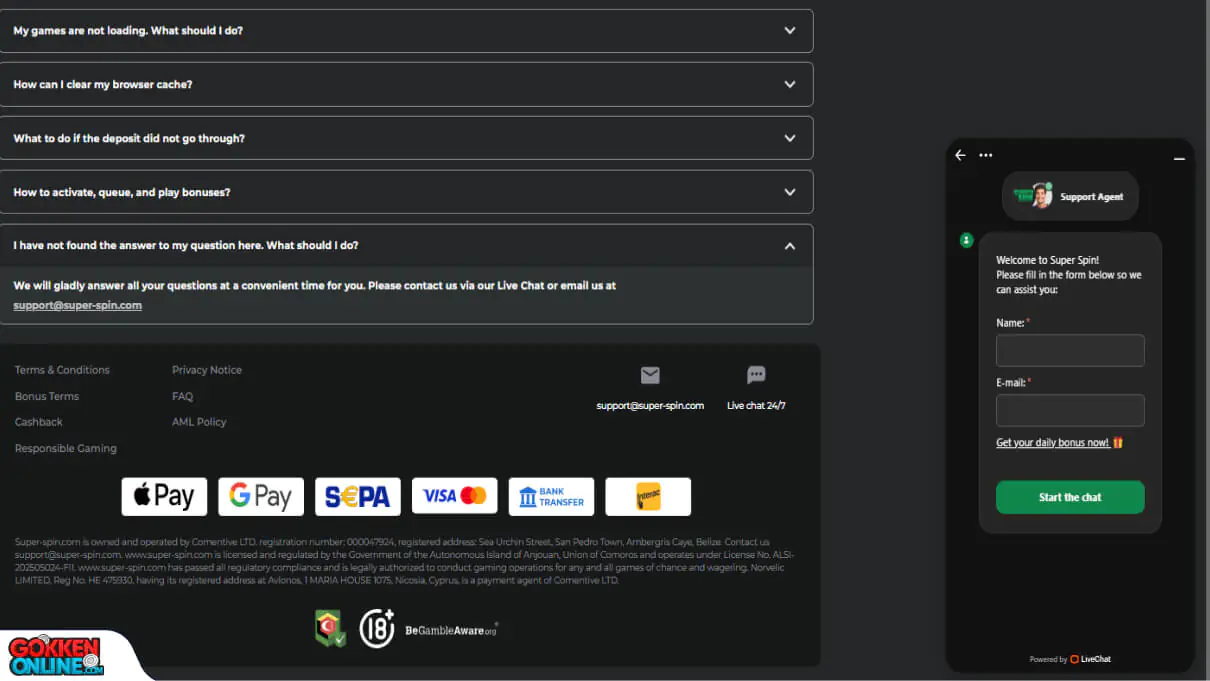1210x681 pixels.
Task: Open the AML Policy footer link
Action: coord(199,422)
